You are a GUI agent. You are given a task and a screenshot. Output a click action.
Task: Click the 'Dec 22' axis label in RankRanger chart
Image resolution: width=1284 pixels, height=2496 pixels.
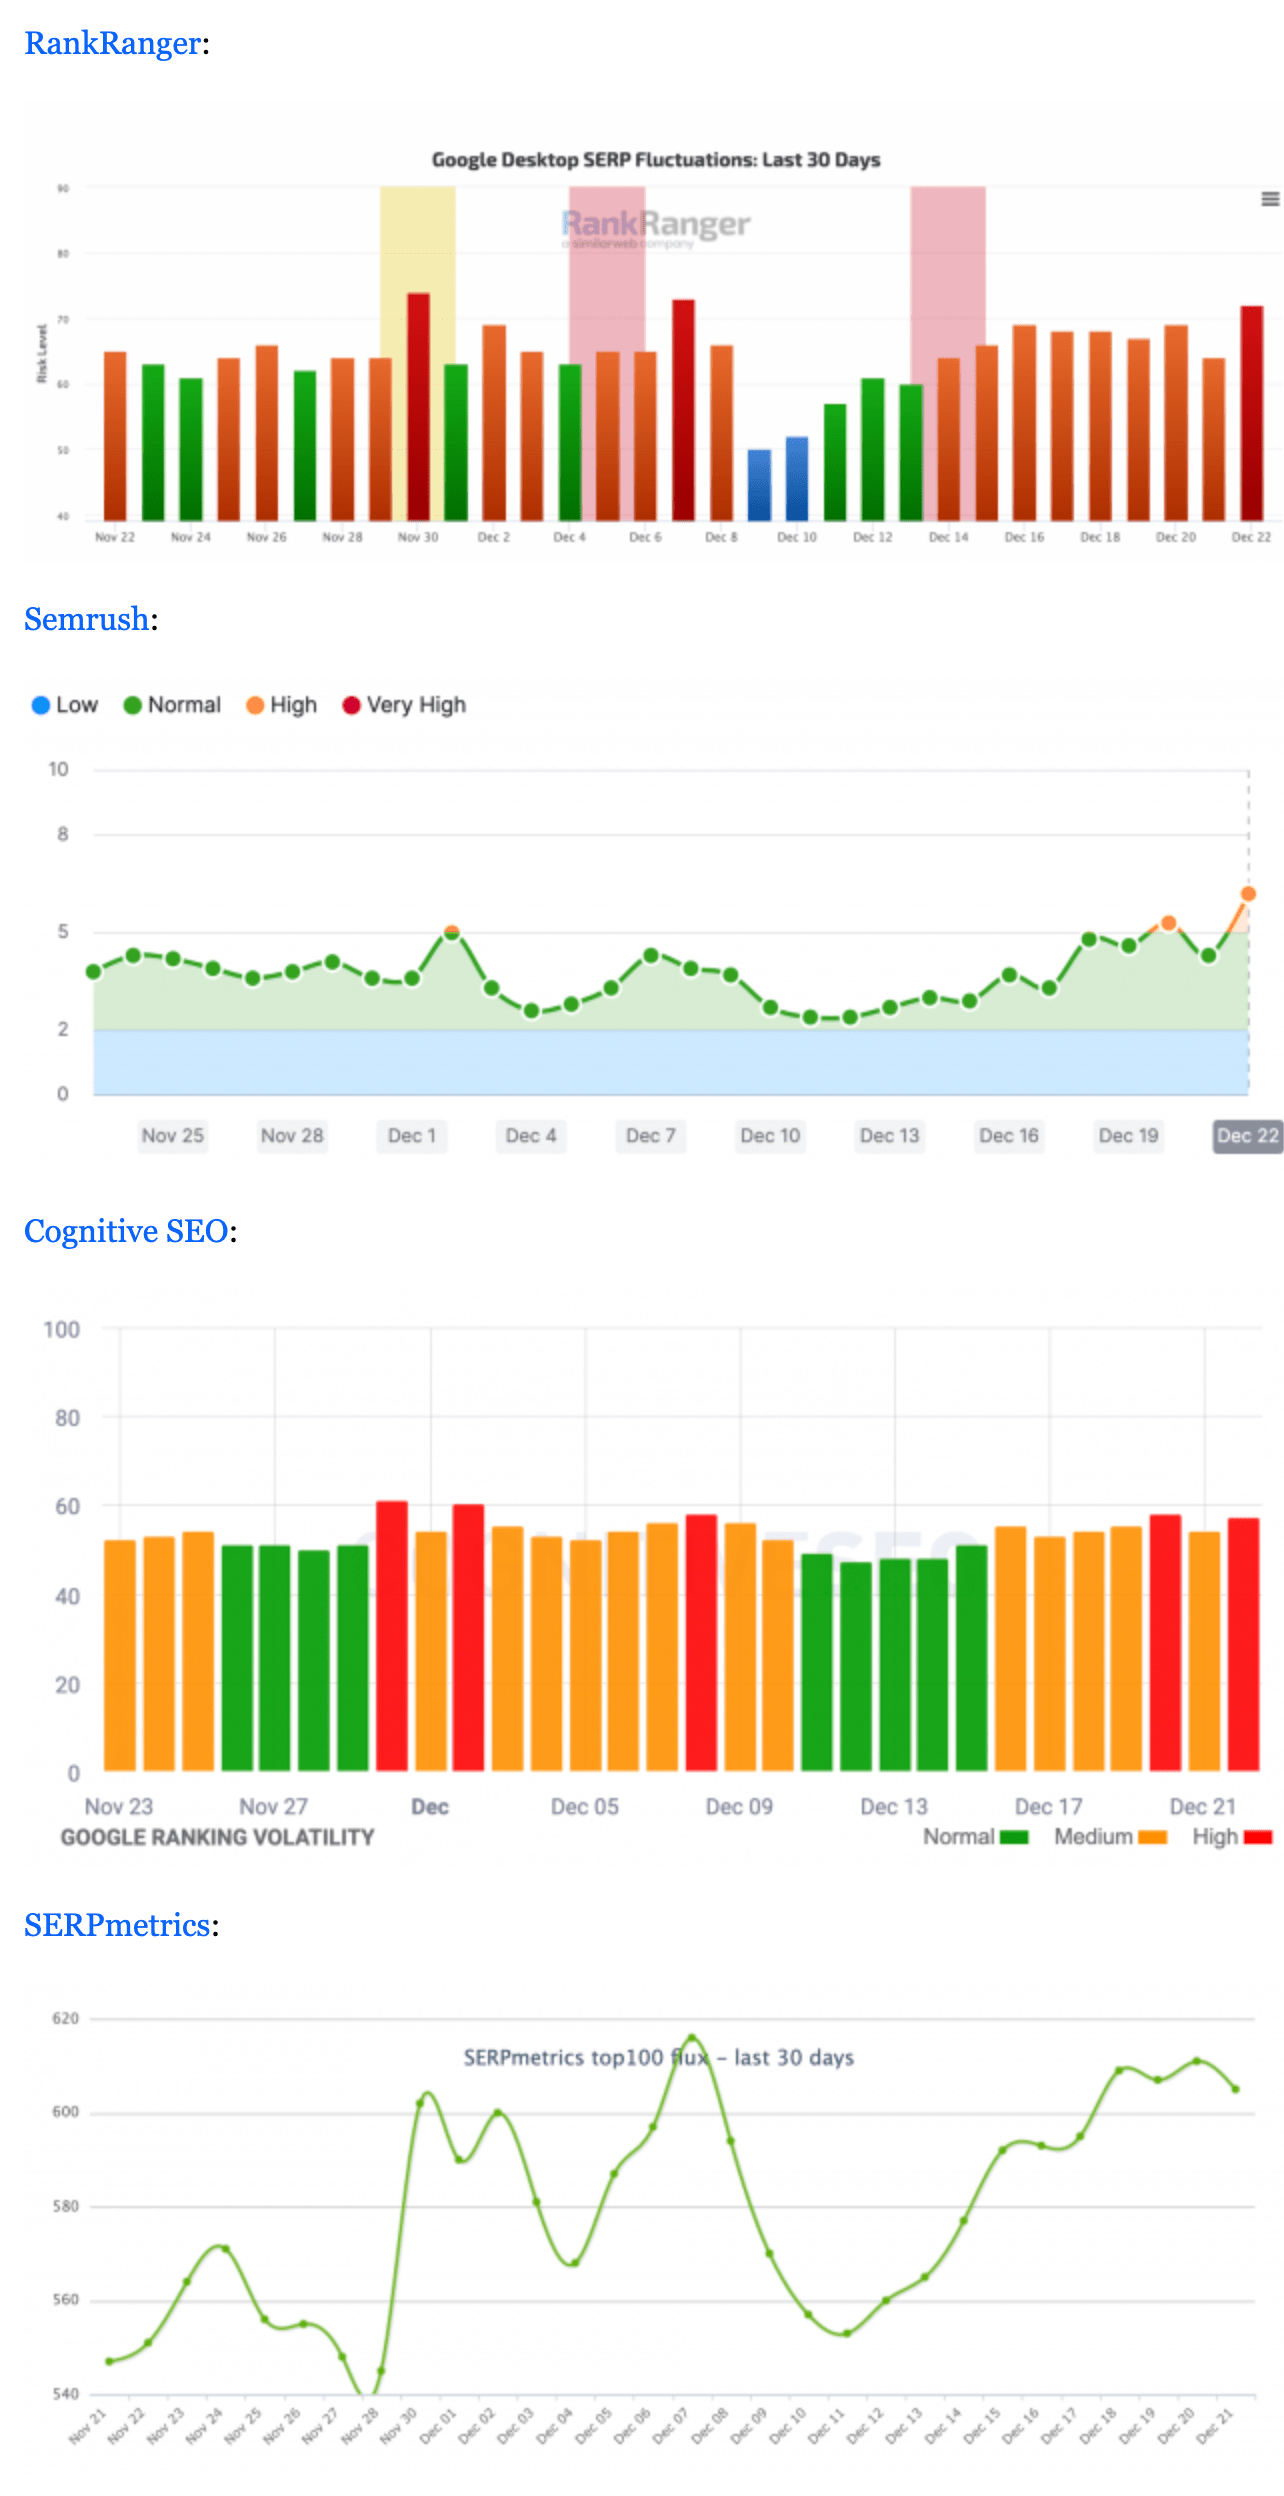pos(1251,538)
